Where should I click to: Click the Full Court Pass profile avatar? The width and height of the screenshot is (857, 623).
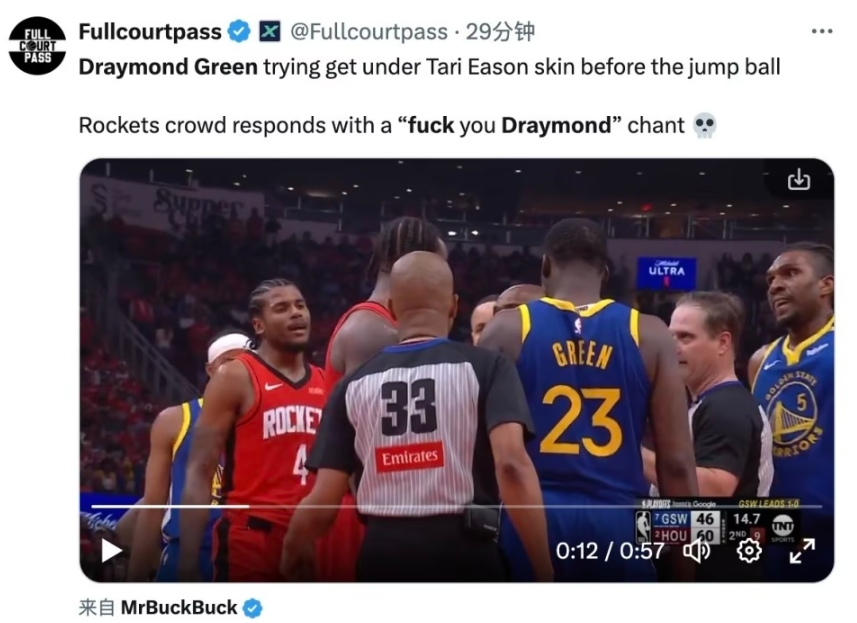pyautogui.click(x=37, y=46)
